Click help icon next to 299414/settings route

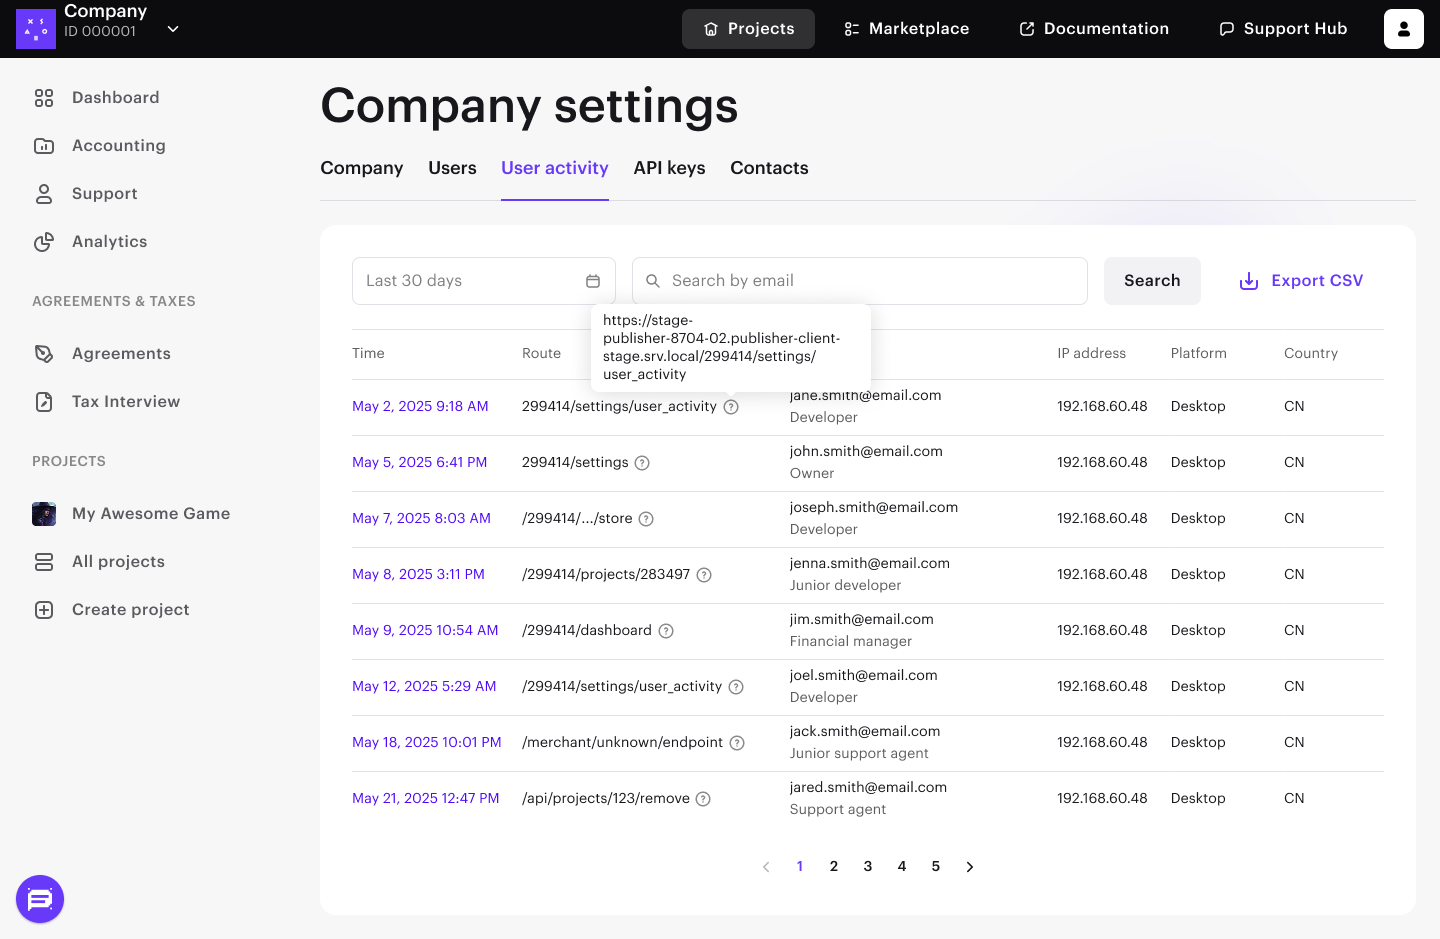click(642, 463)
